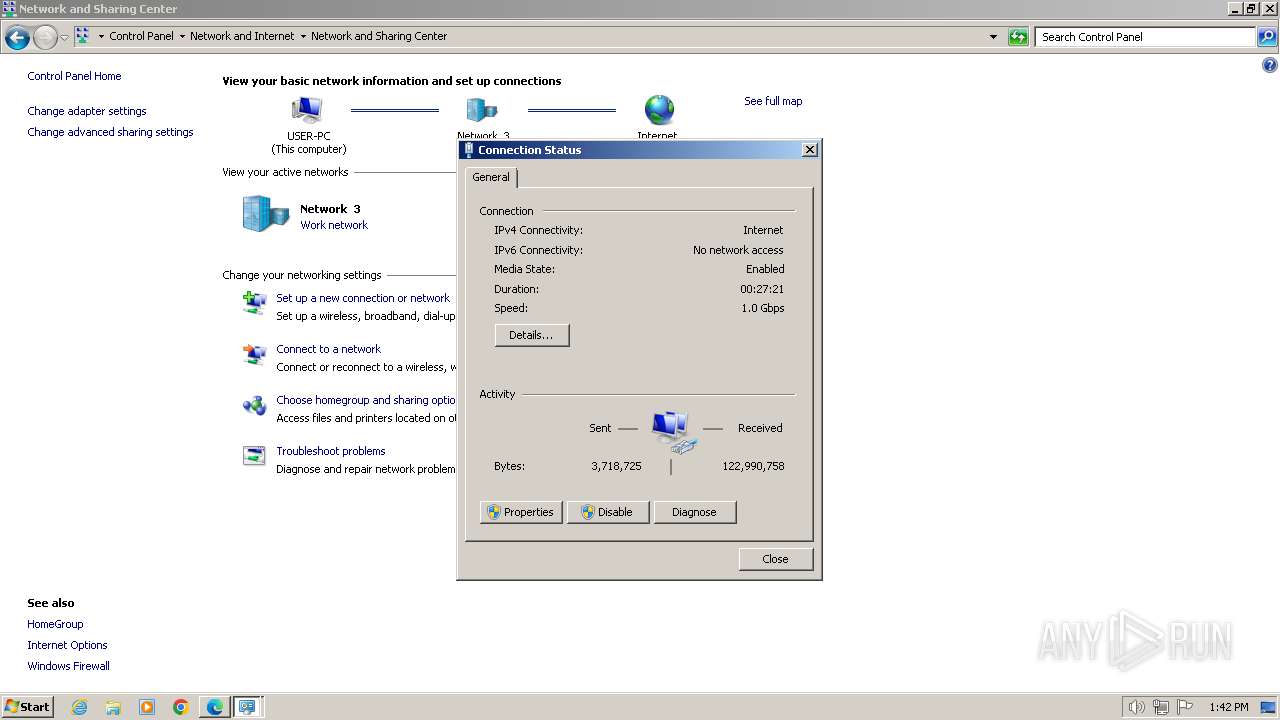The width and height of the screenshot is (1280, 720).
Task: Click the Forward navigation arrow
Action: click(x=45, y=38)
